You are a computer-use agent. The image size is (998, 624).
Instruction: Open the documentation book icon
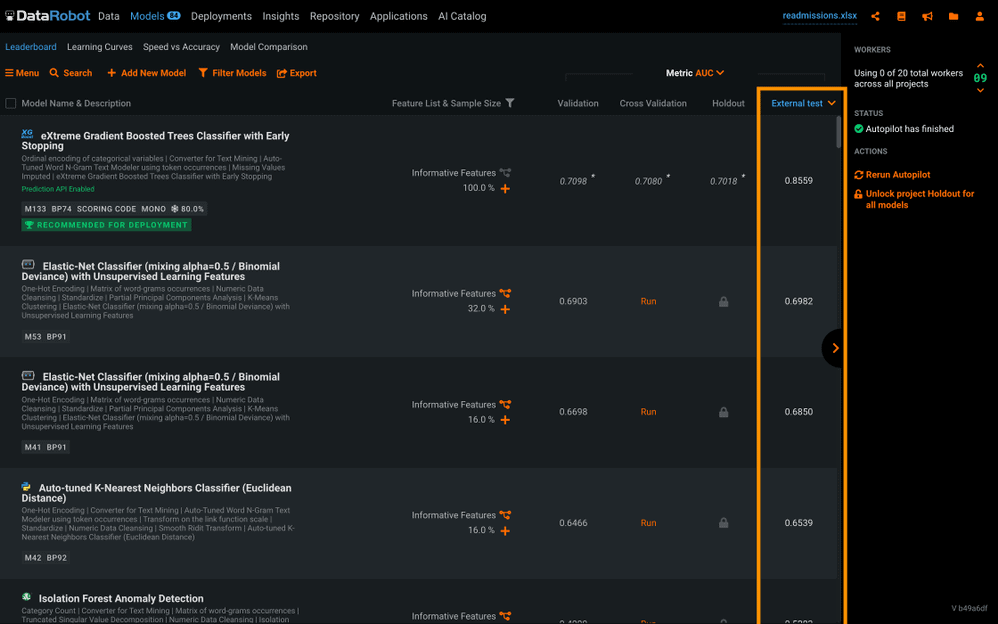901,17
